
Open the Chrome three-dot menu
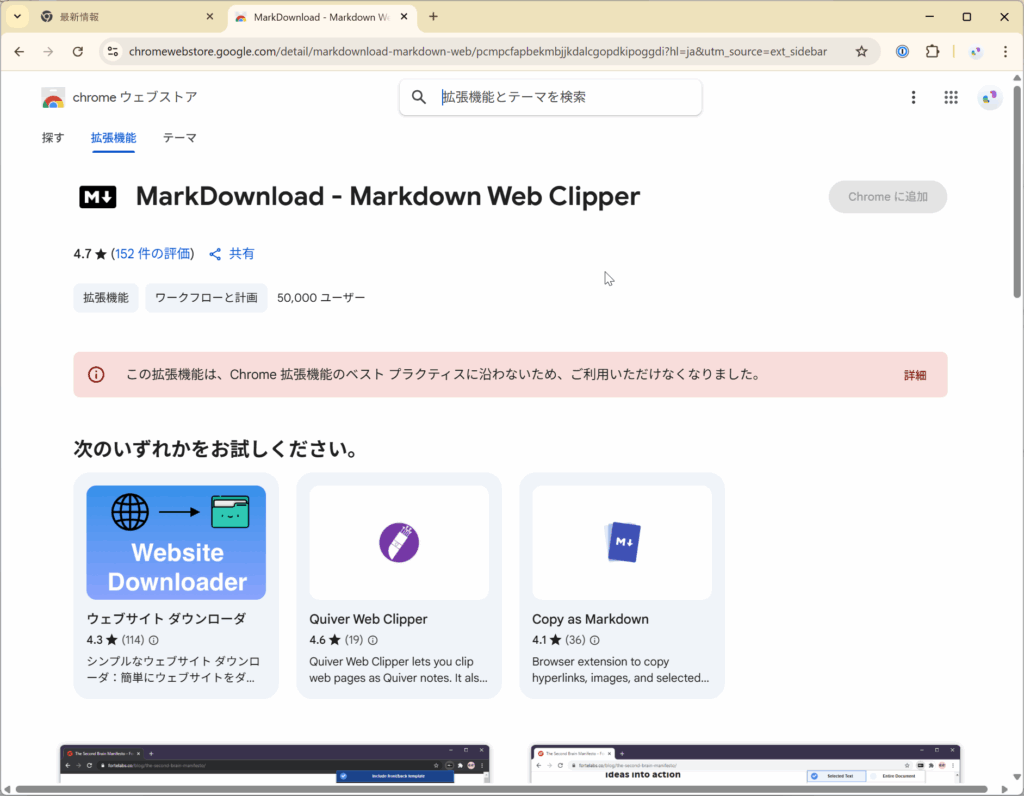point(1005,52)
